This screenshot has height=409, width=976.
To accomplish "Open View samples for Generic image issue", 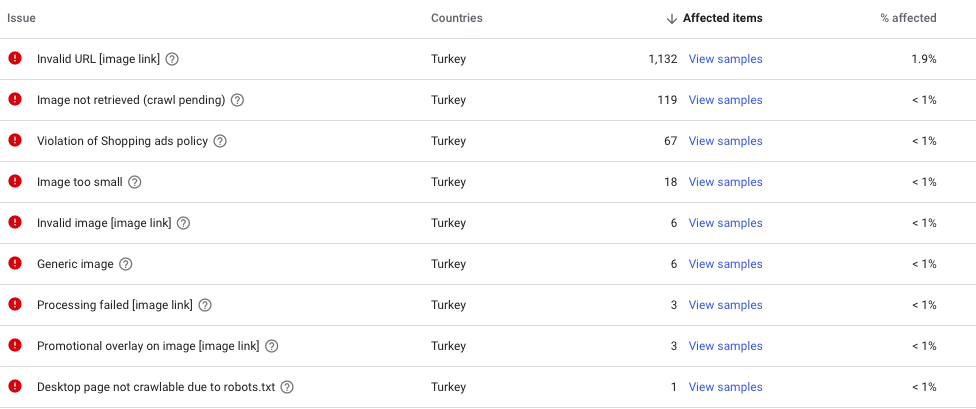I will click(x=725, y=264).
